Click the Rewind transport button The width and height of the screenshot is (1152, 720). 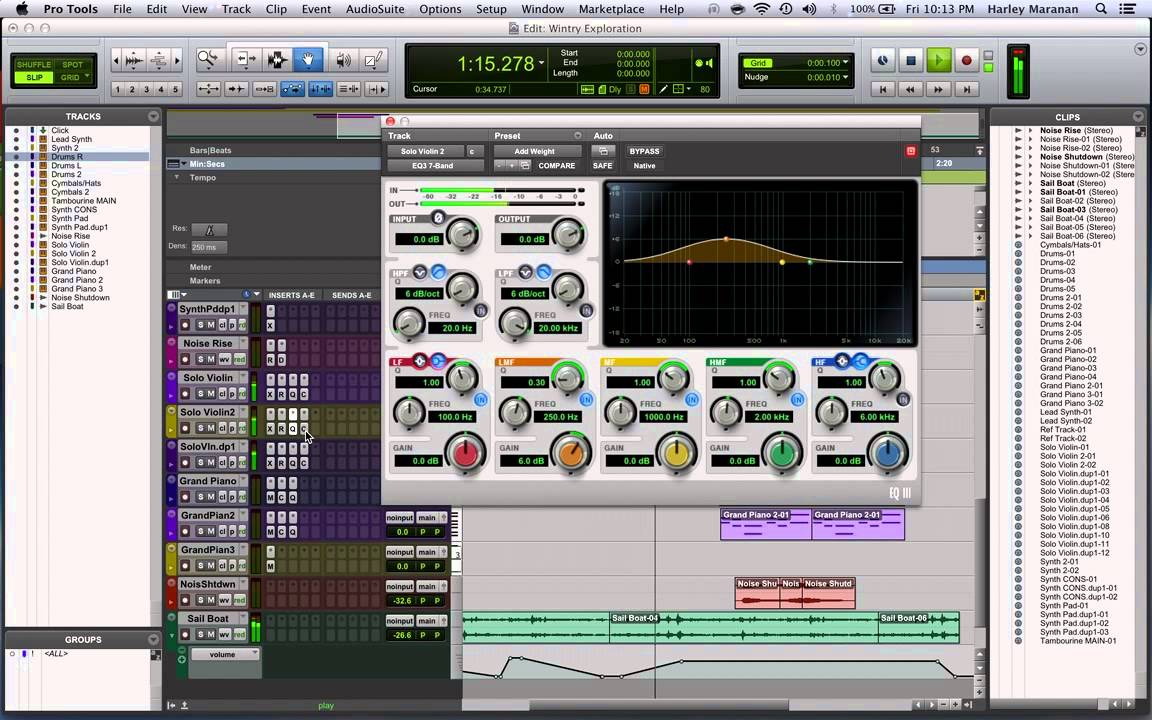[x=910, y=89]
